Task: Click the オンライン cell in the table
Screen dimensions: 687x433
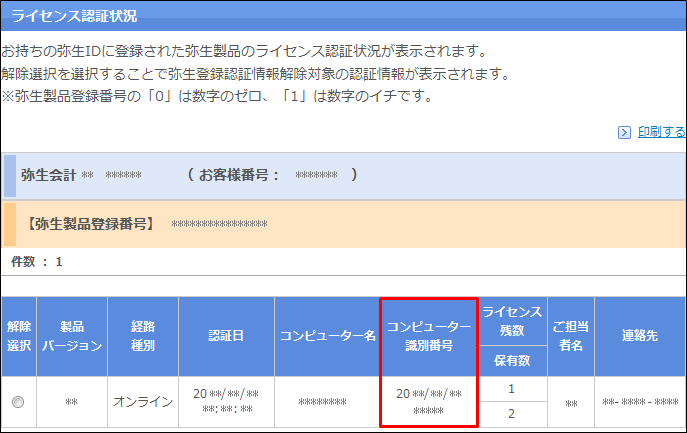Action: pyautogui.click(x=143, y=401)
